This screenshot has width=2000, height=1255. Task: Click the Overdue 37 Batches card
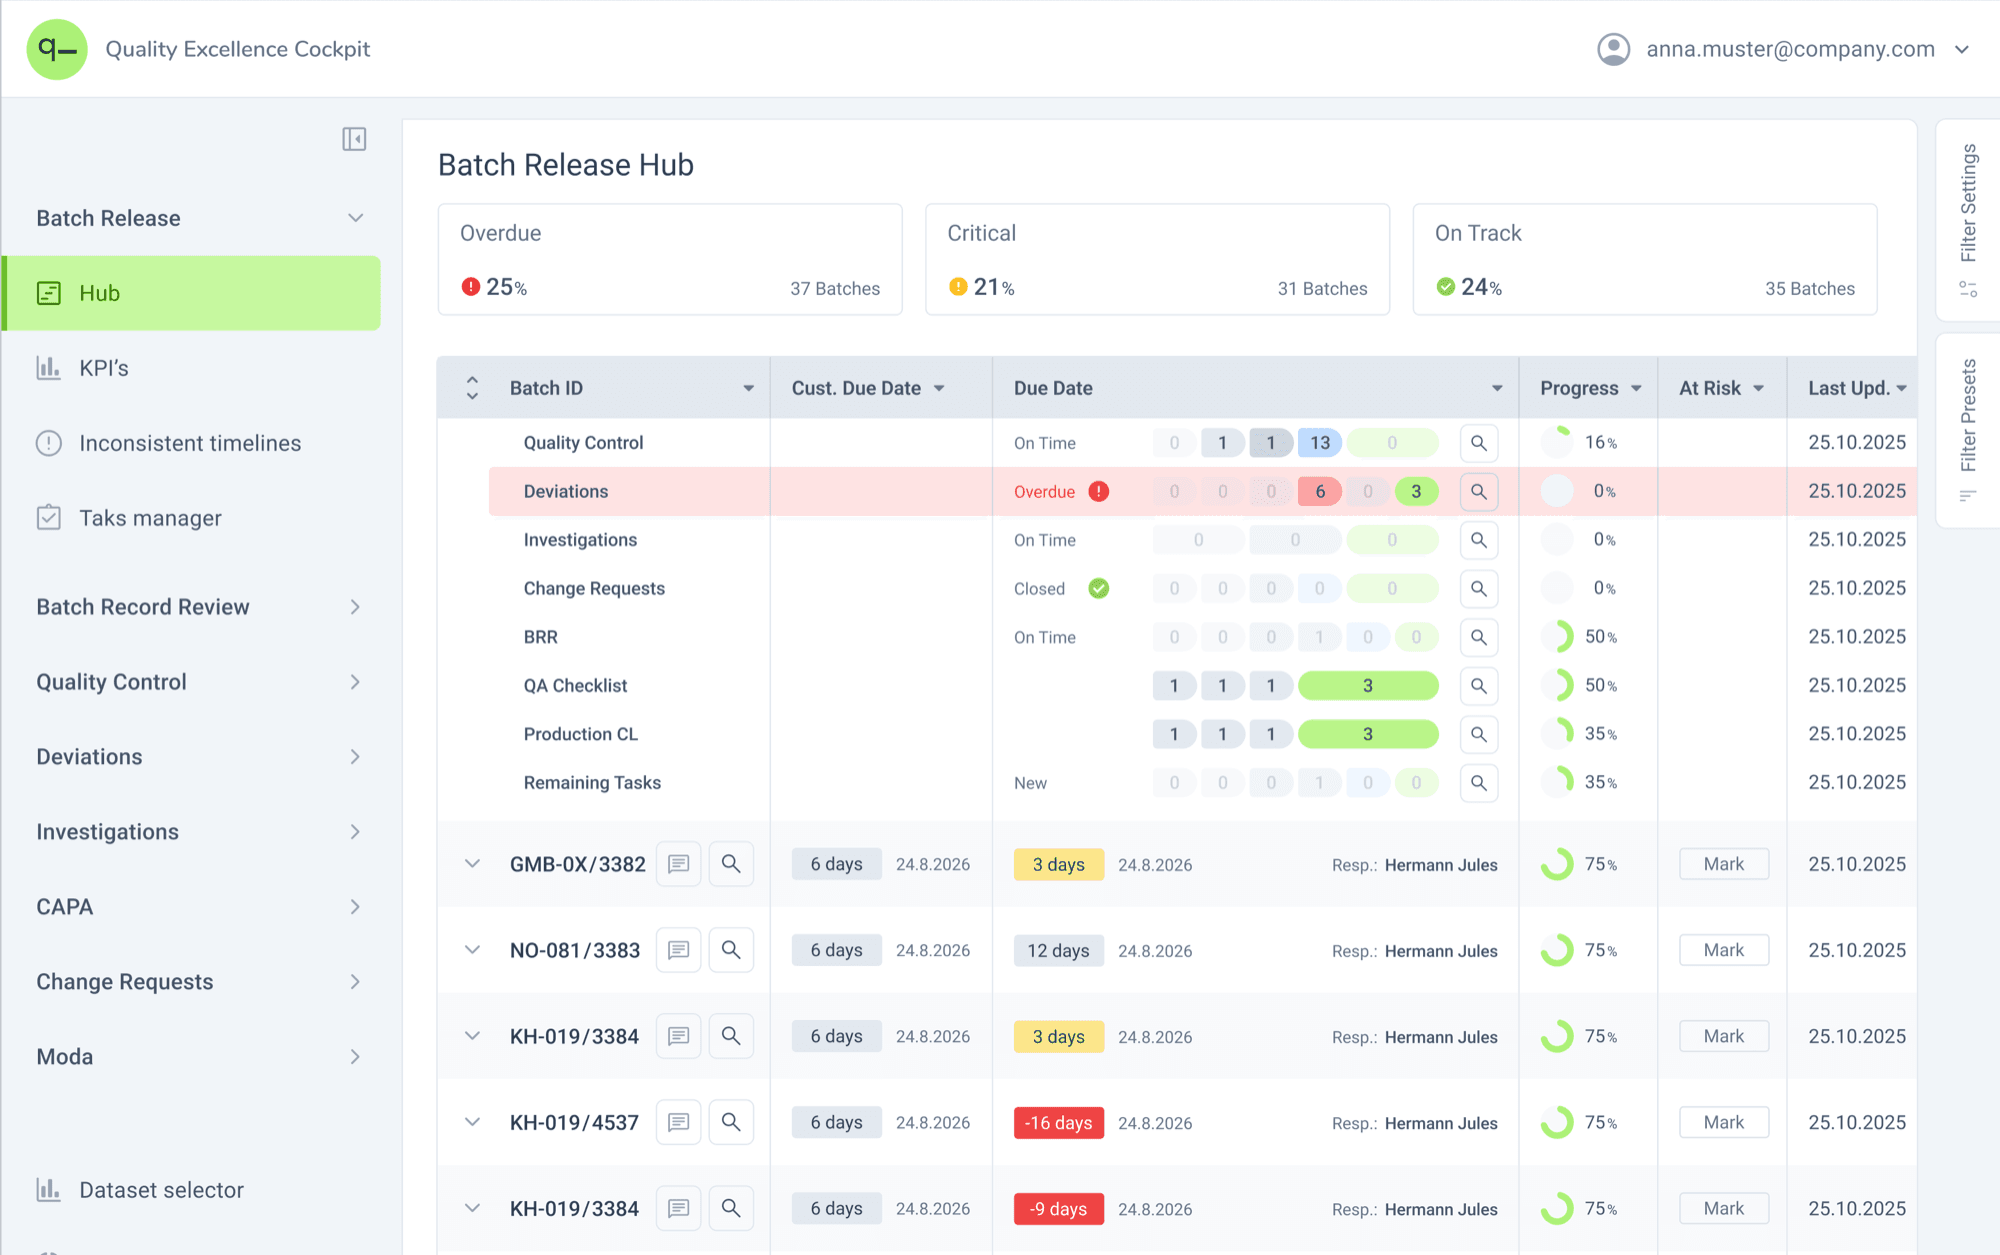tap(670, 260)
